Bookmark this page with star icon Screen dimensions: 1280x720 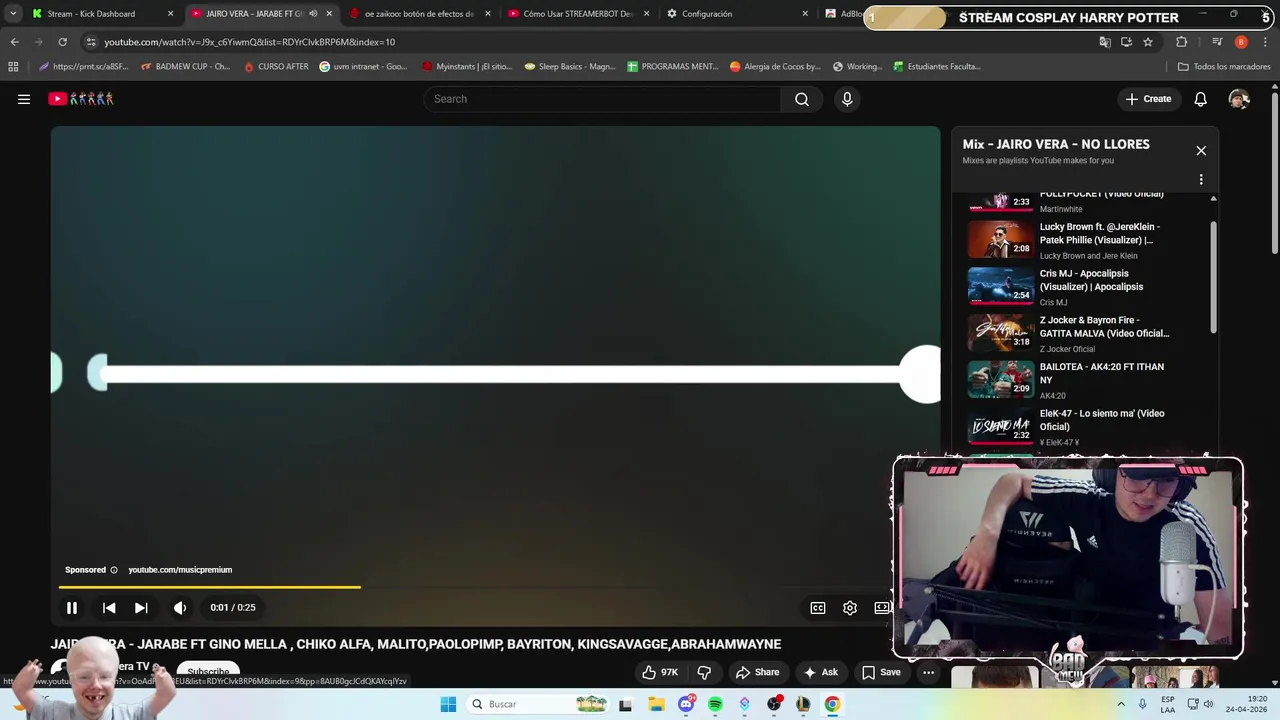coord(1148,42)
